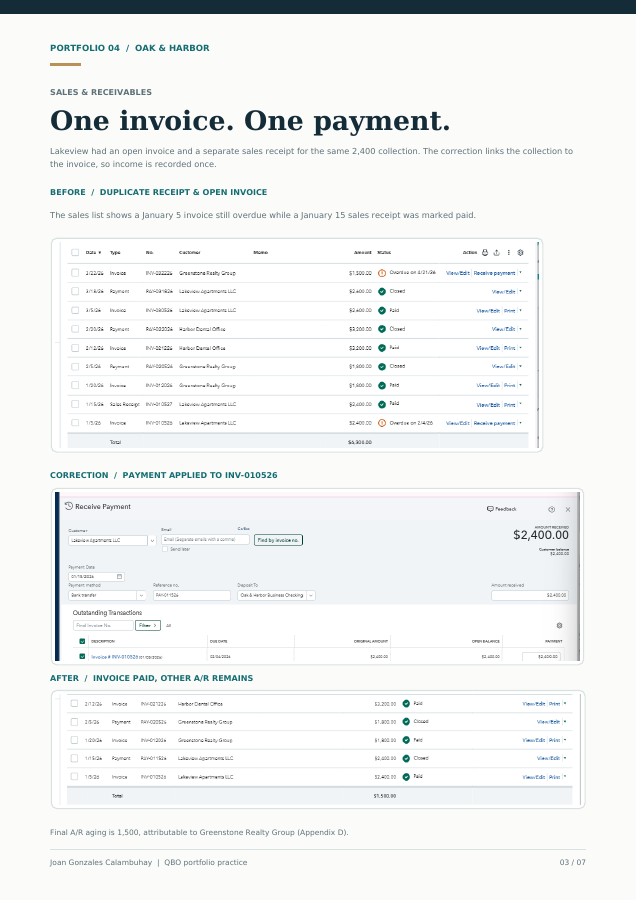Check the 1/15/26 Sales Receipt row checkbox

coord(75,404)
